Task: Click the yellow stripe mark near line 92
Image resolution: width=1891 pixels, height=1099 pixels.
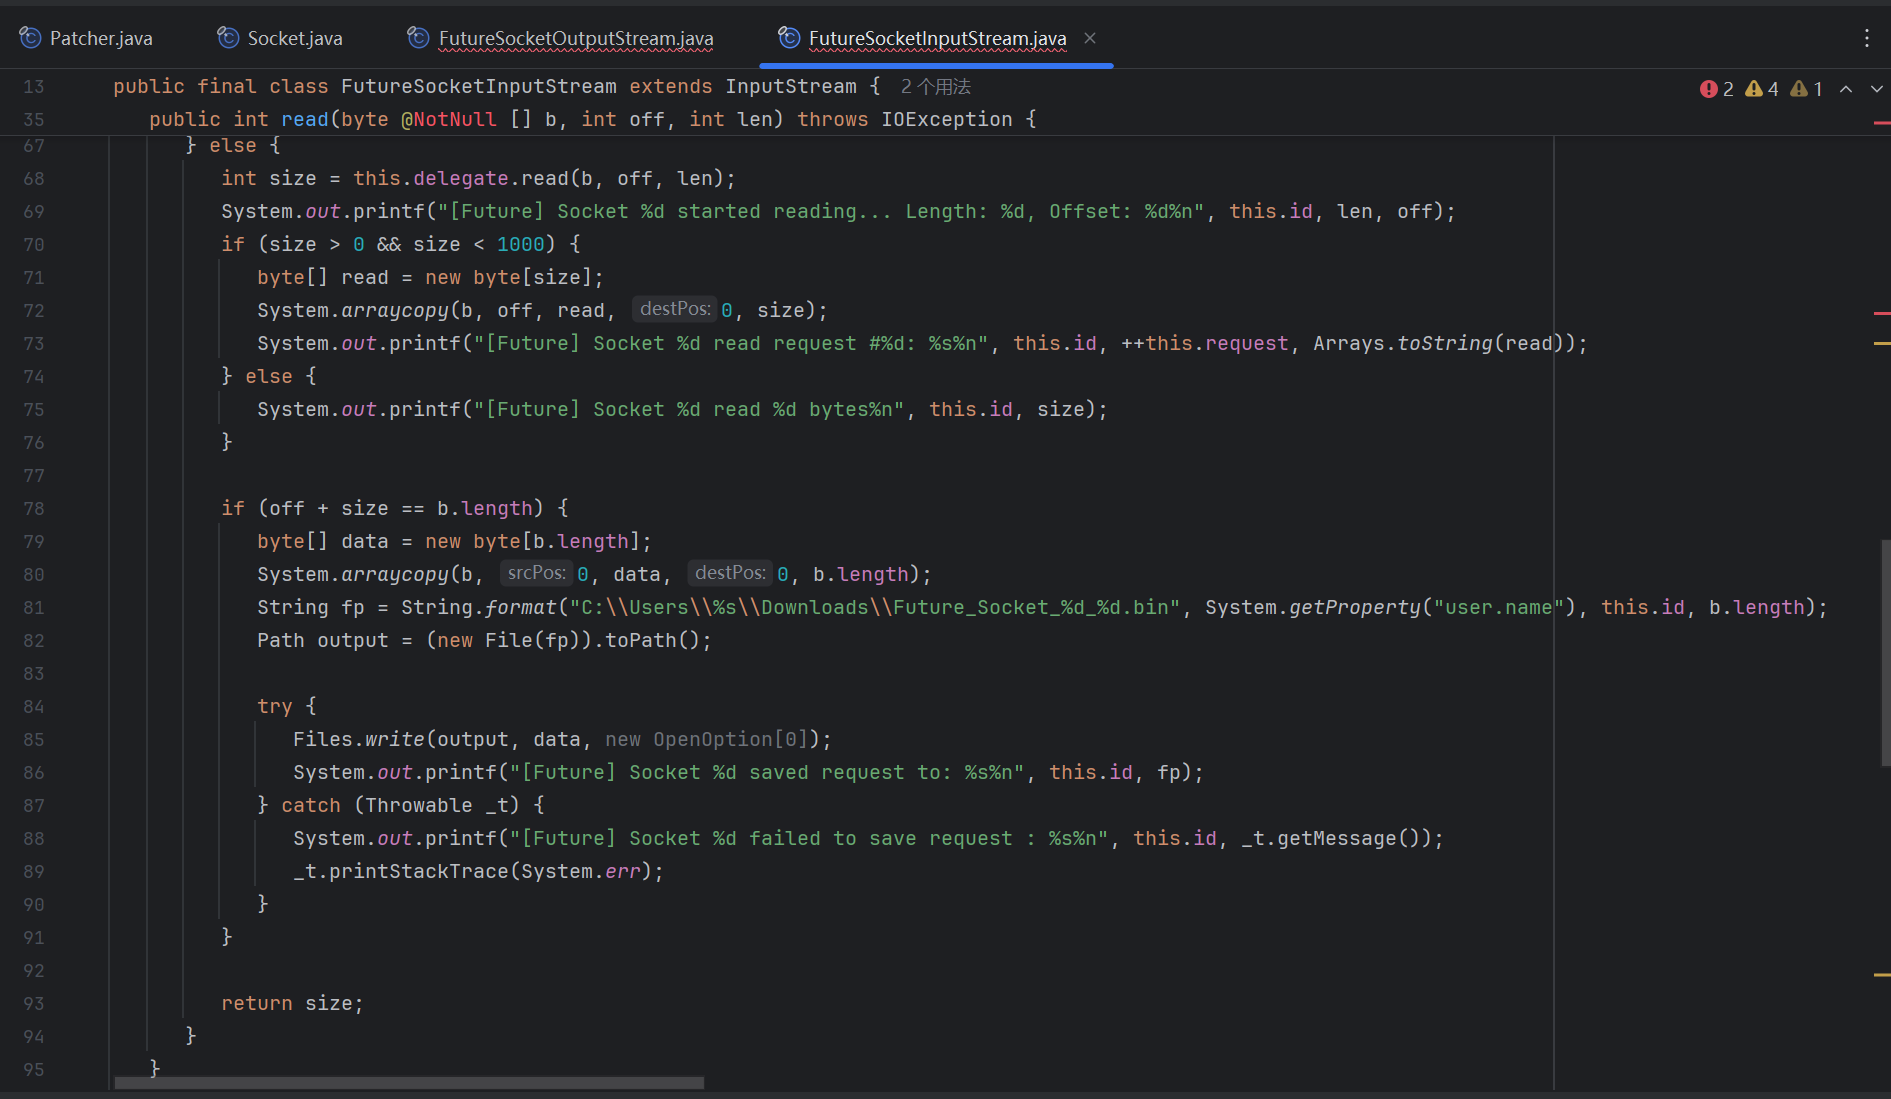Action: (x=1882, y=974)
